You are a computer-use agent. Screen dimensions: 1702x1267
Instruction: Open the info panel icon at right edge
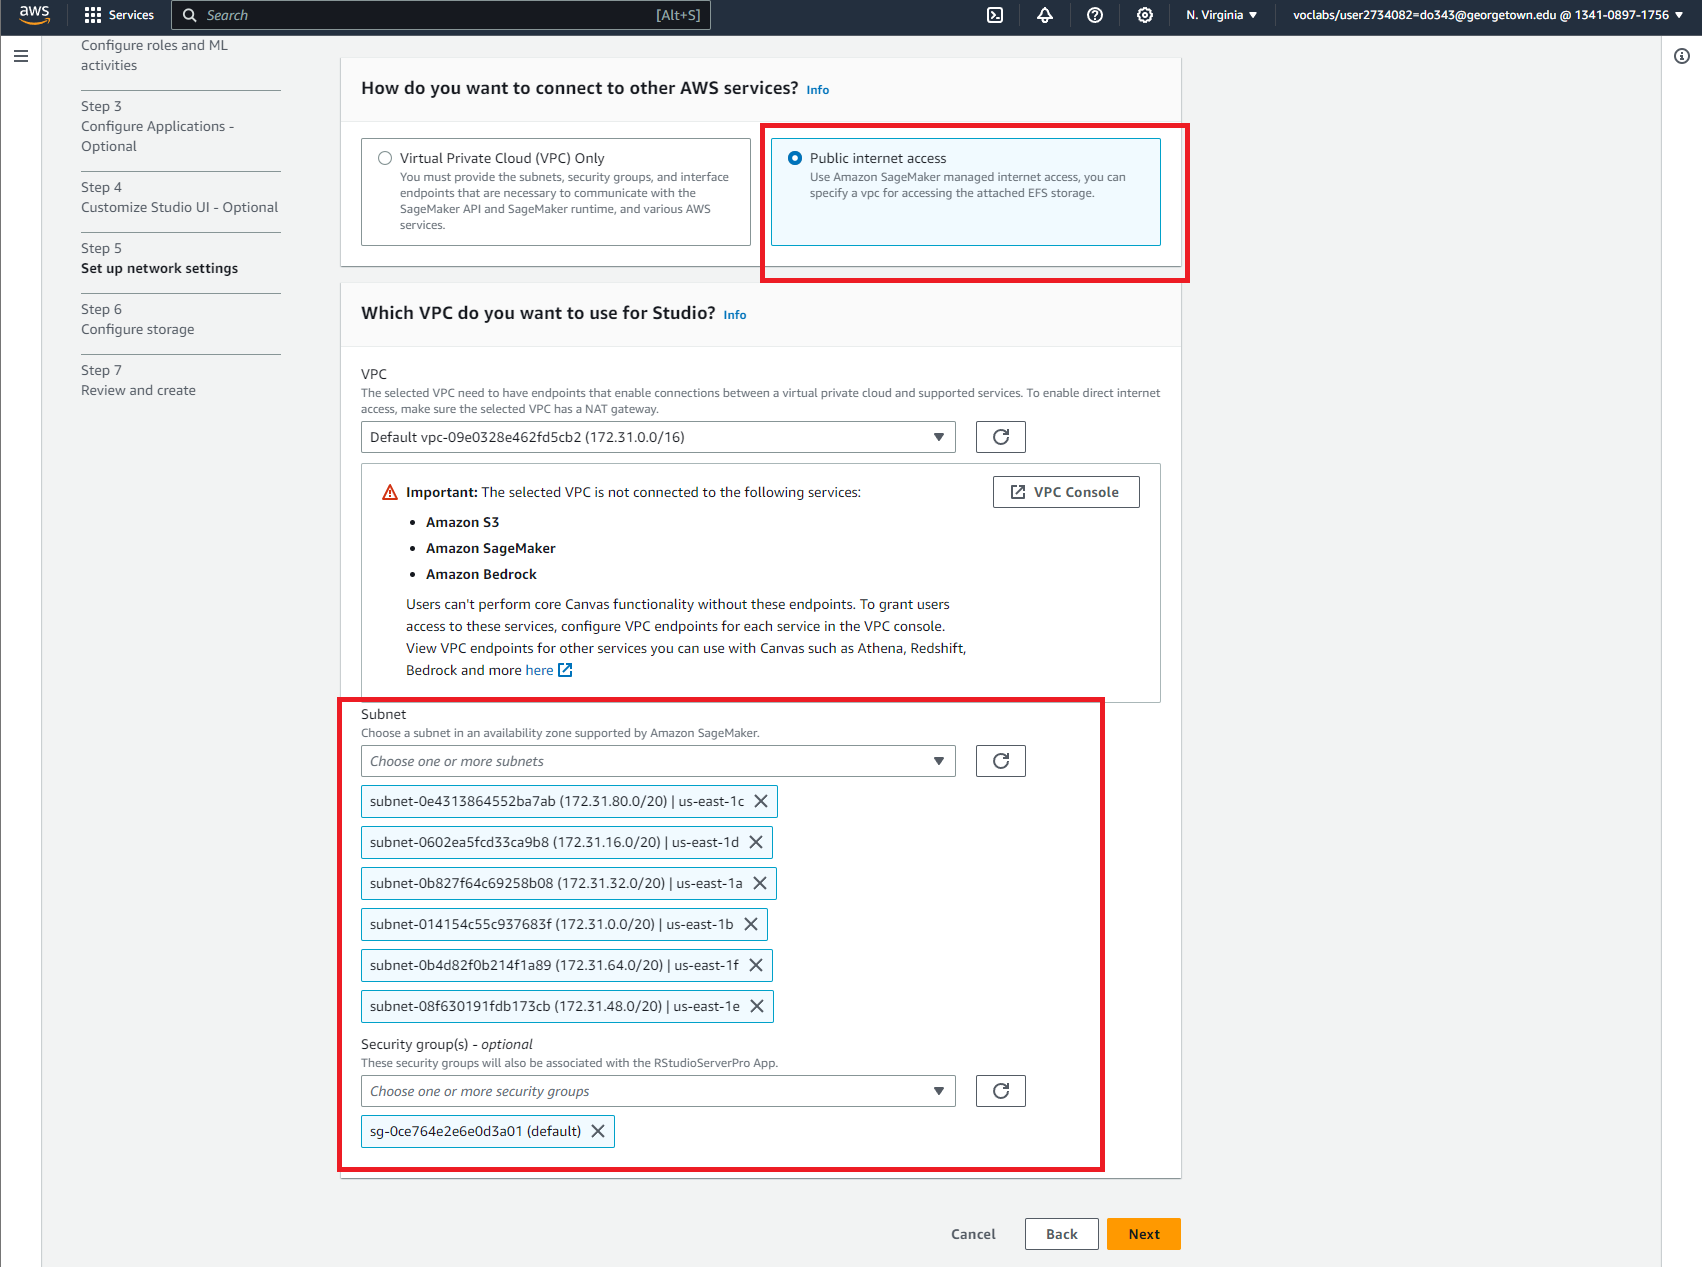(x=1682, y=56)
